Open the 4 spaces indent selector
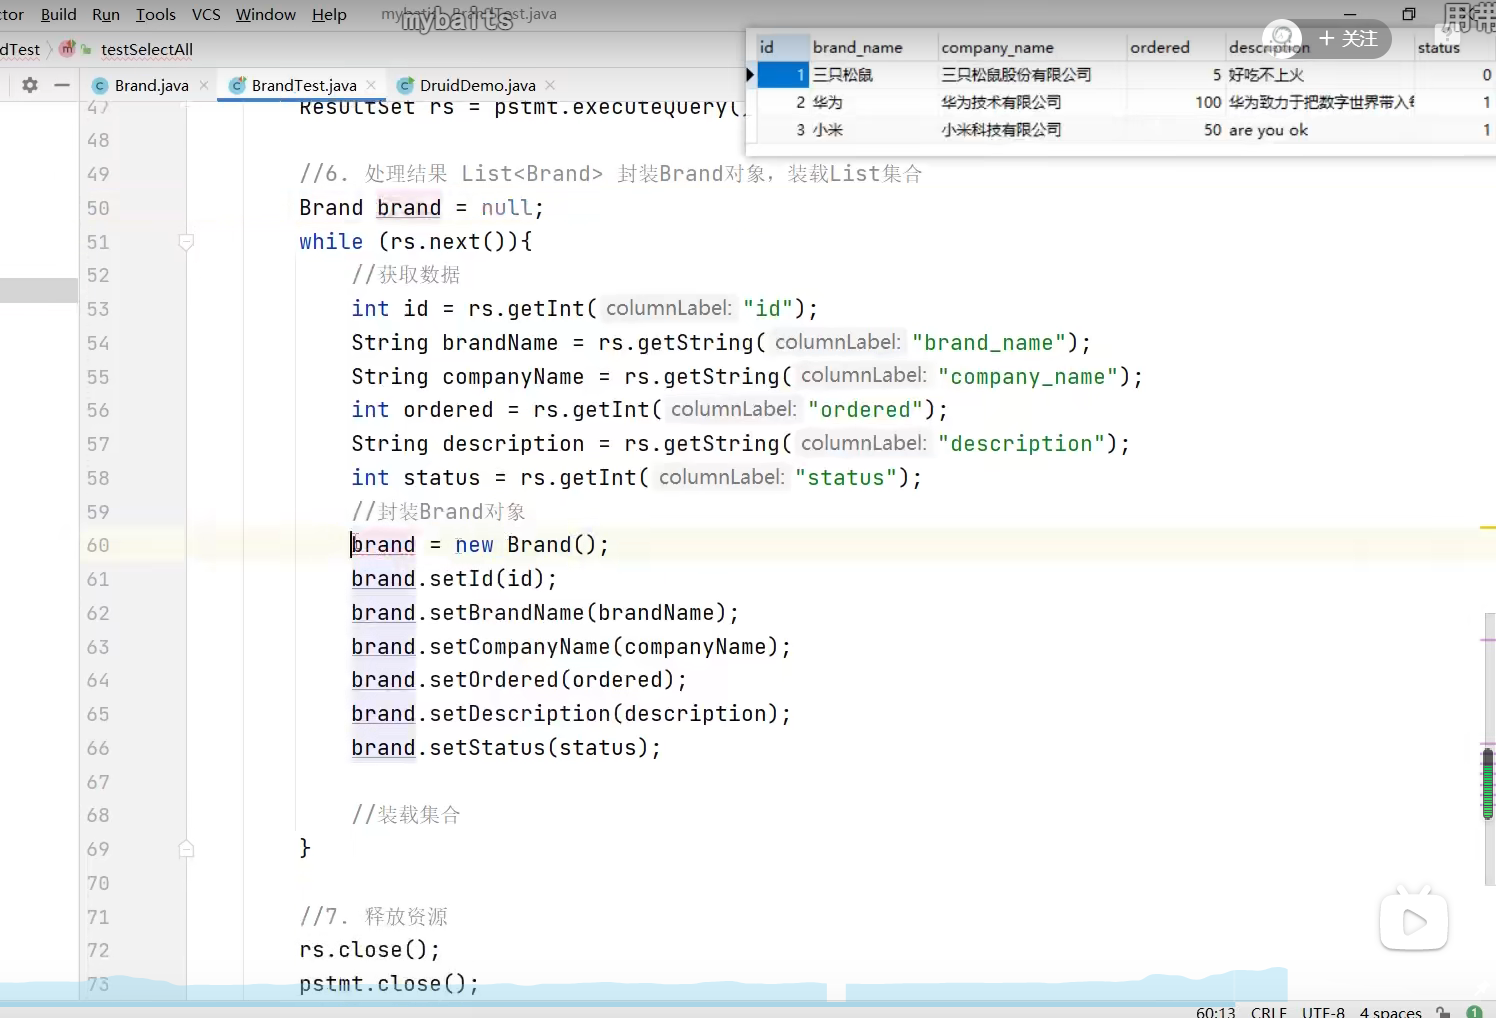The width and height of the screenshot is (1496, 1018). 1390,1012
